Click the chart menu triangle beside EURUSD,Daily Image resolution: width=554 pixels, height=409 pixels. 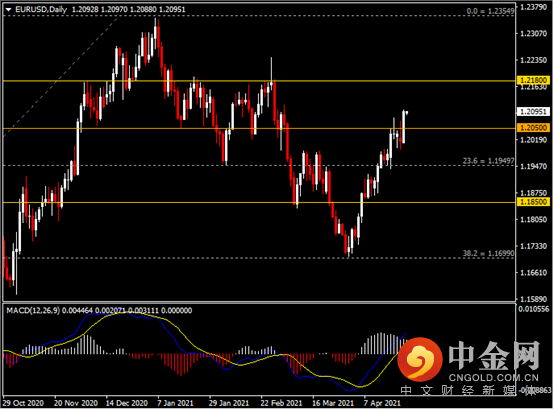click(x=8, y=10)
